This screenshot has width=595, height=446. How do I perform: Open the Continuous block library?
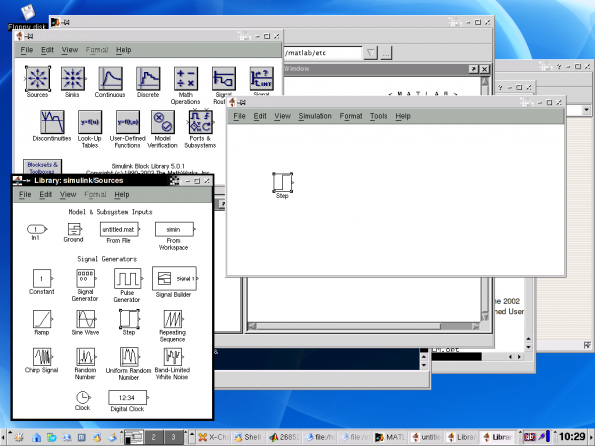click(110, 79)
